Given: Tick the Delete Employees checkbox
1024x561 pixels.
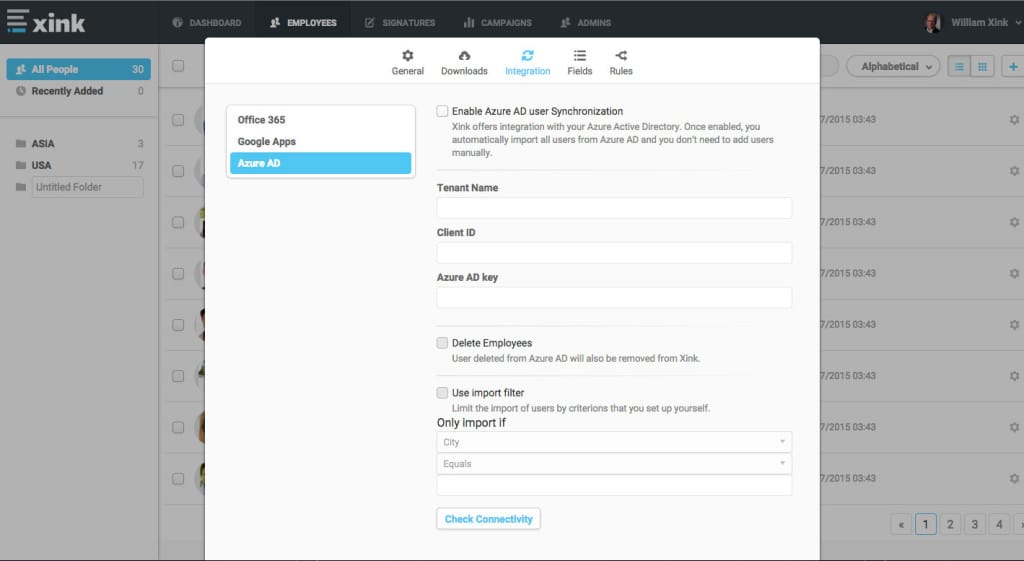Looking at the screenshot, I should pos(442,343).
